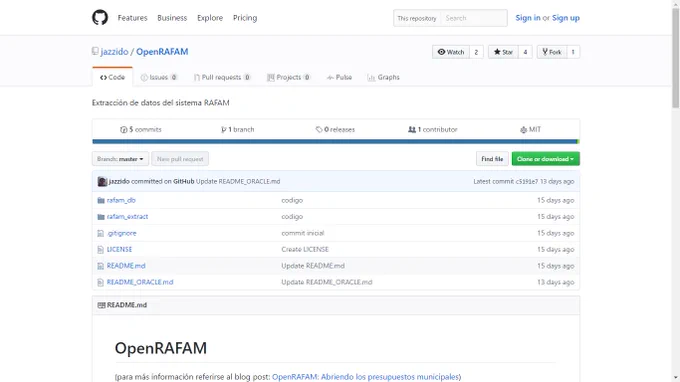Open the 1 contributor link
Viewport: 680px width, 382px height.
(432, 130)
